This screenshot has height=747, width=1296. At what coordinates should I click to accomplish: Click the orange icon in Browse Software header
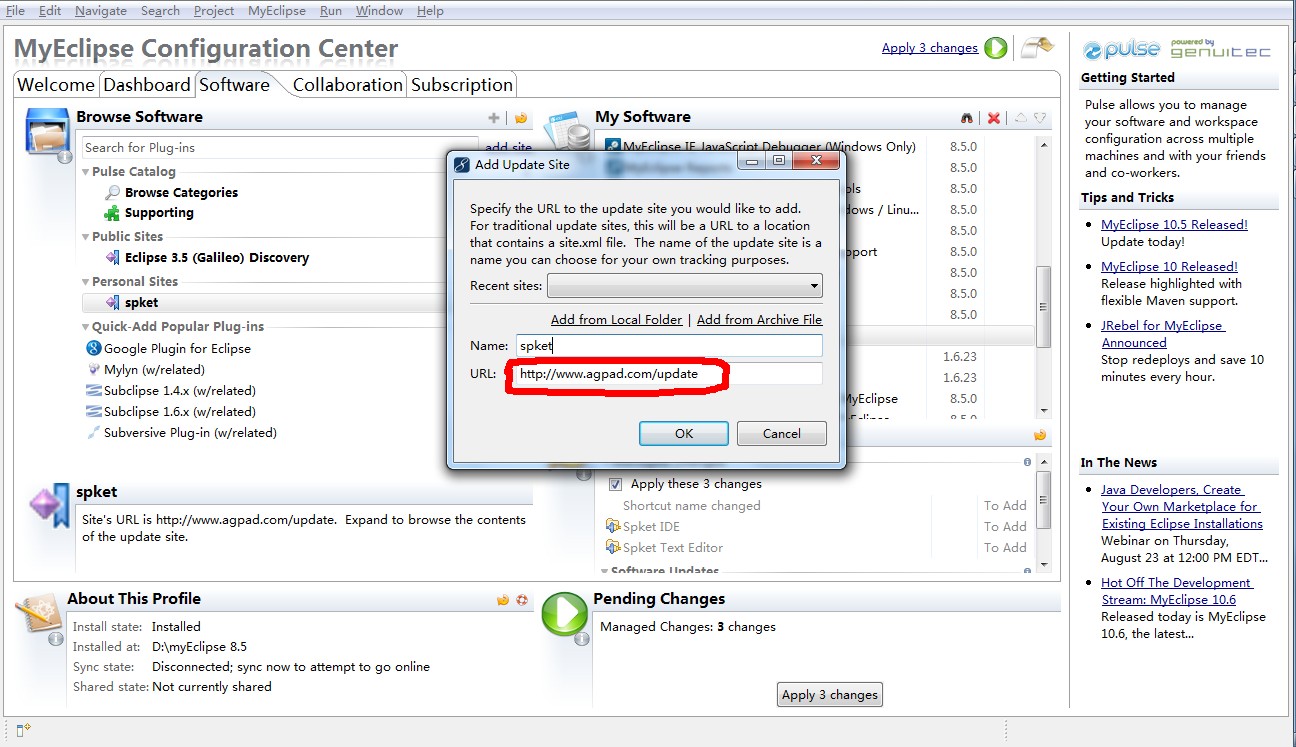click(x=521, y=118)
